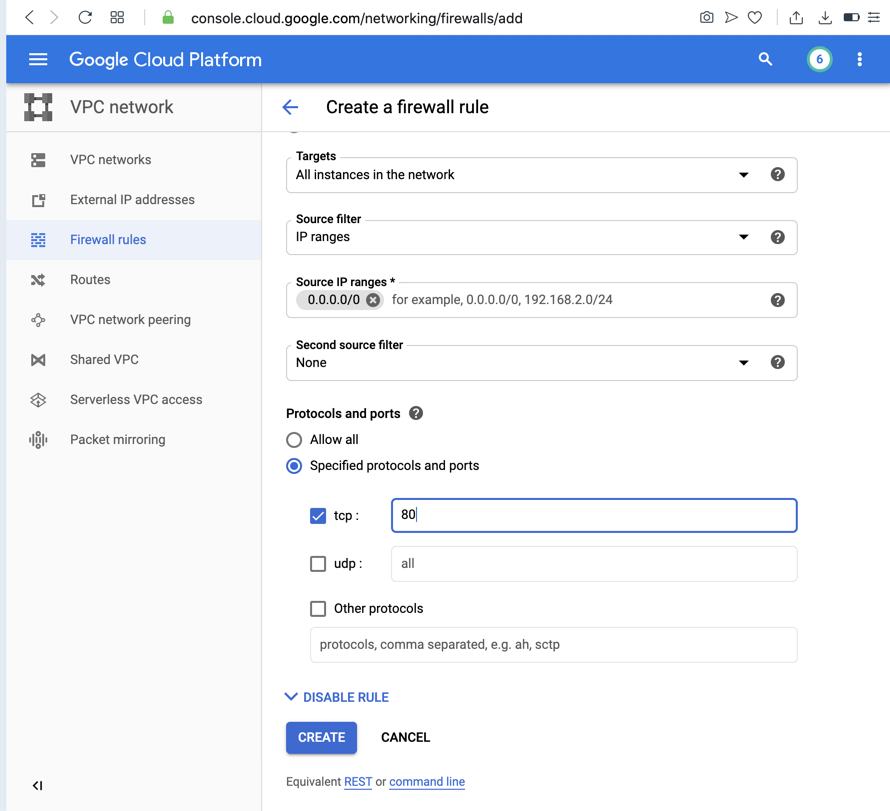Go back using the arrow beside Create a firewall rule
Screen dimensions: 890x811
290,107
